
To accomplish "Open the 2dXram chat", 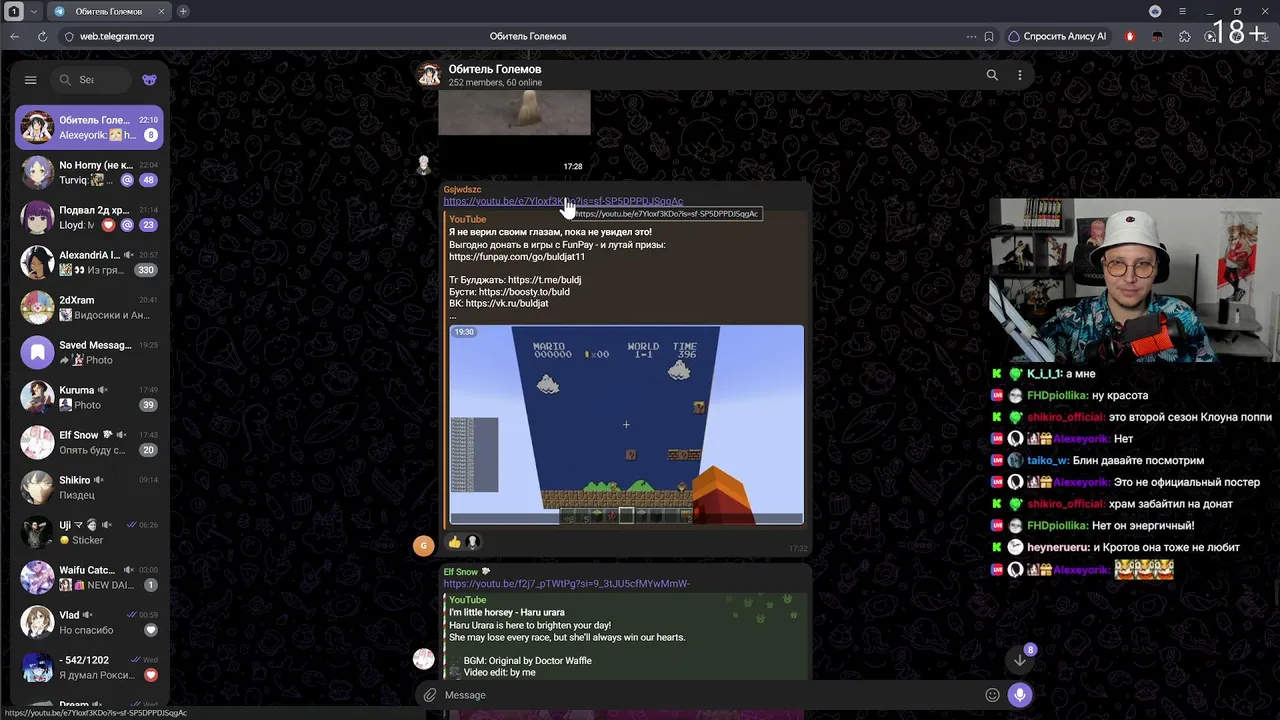I will click(90, 308).
